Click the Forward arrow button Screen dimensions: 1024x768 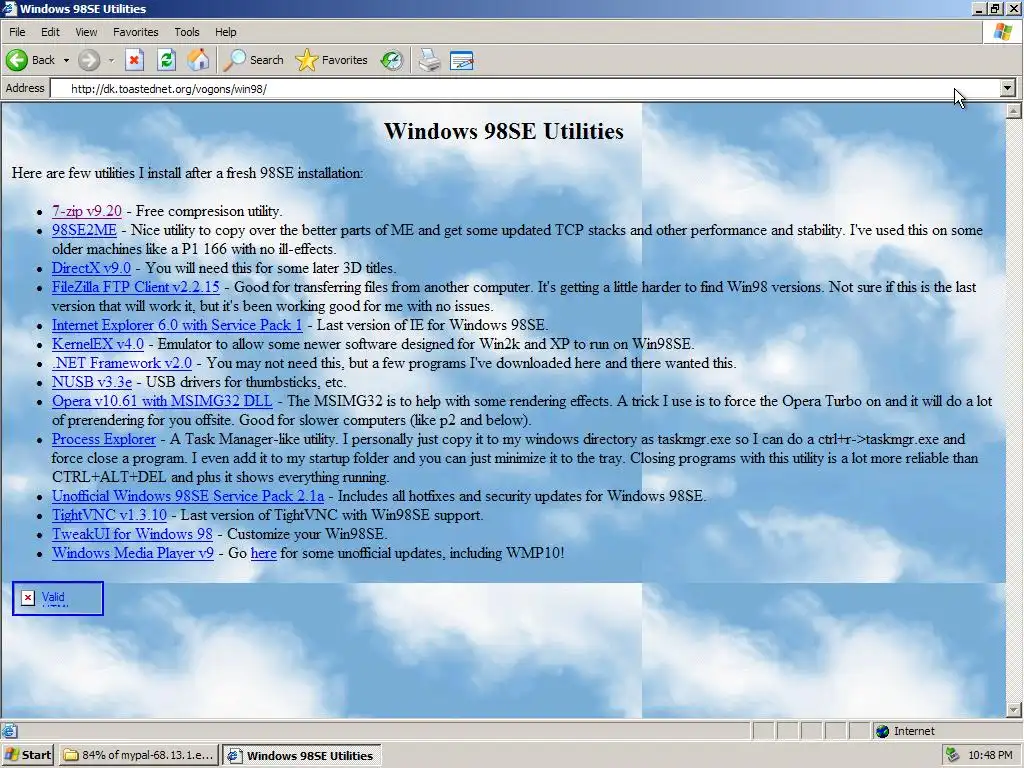(89, 60)
